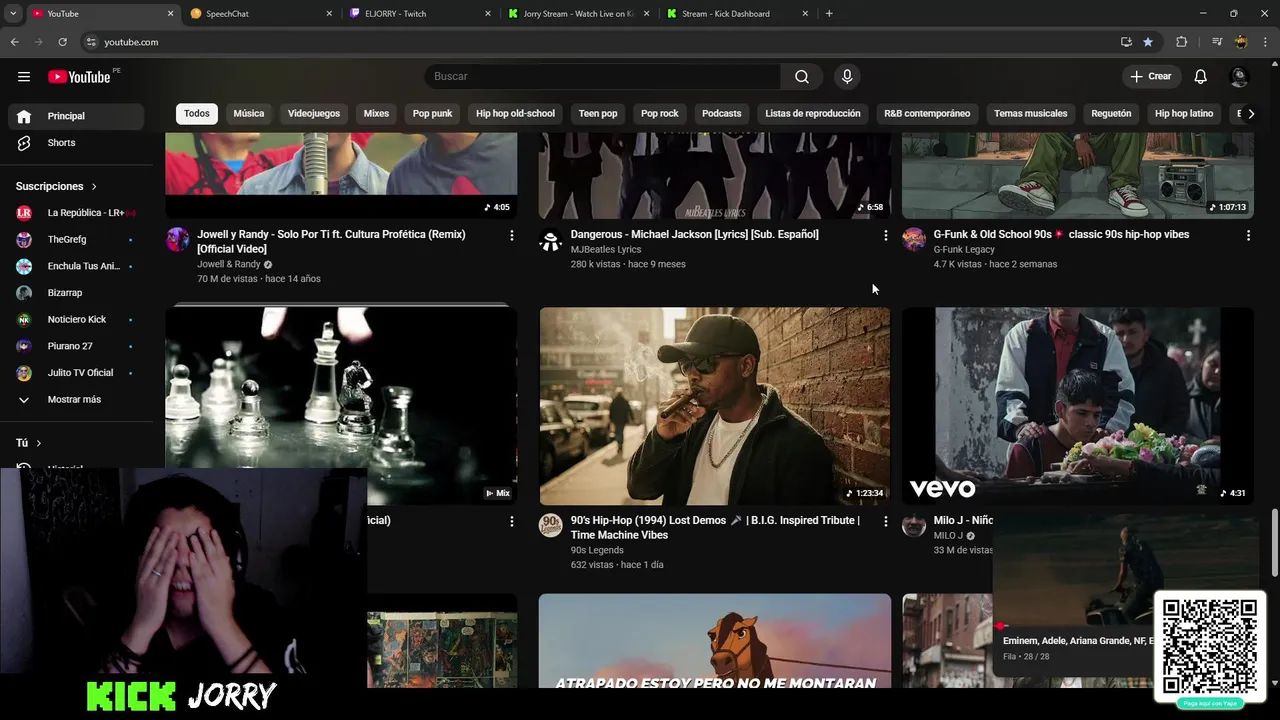This screenshot has width=1280, height=720.
Task: Select the Hip hop latino chip
Action: [x=1184, y=114]
